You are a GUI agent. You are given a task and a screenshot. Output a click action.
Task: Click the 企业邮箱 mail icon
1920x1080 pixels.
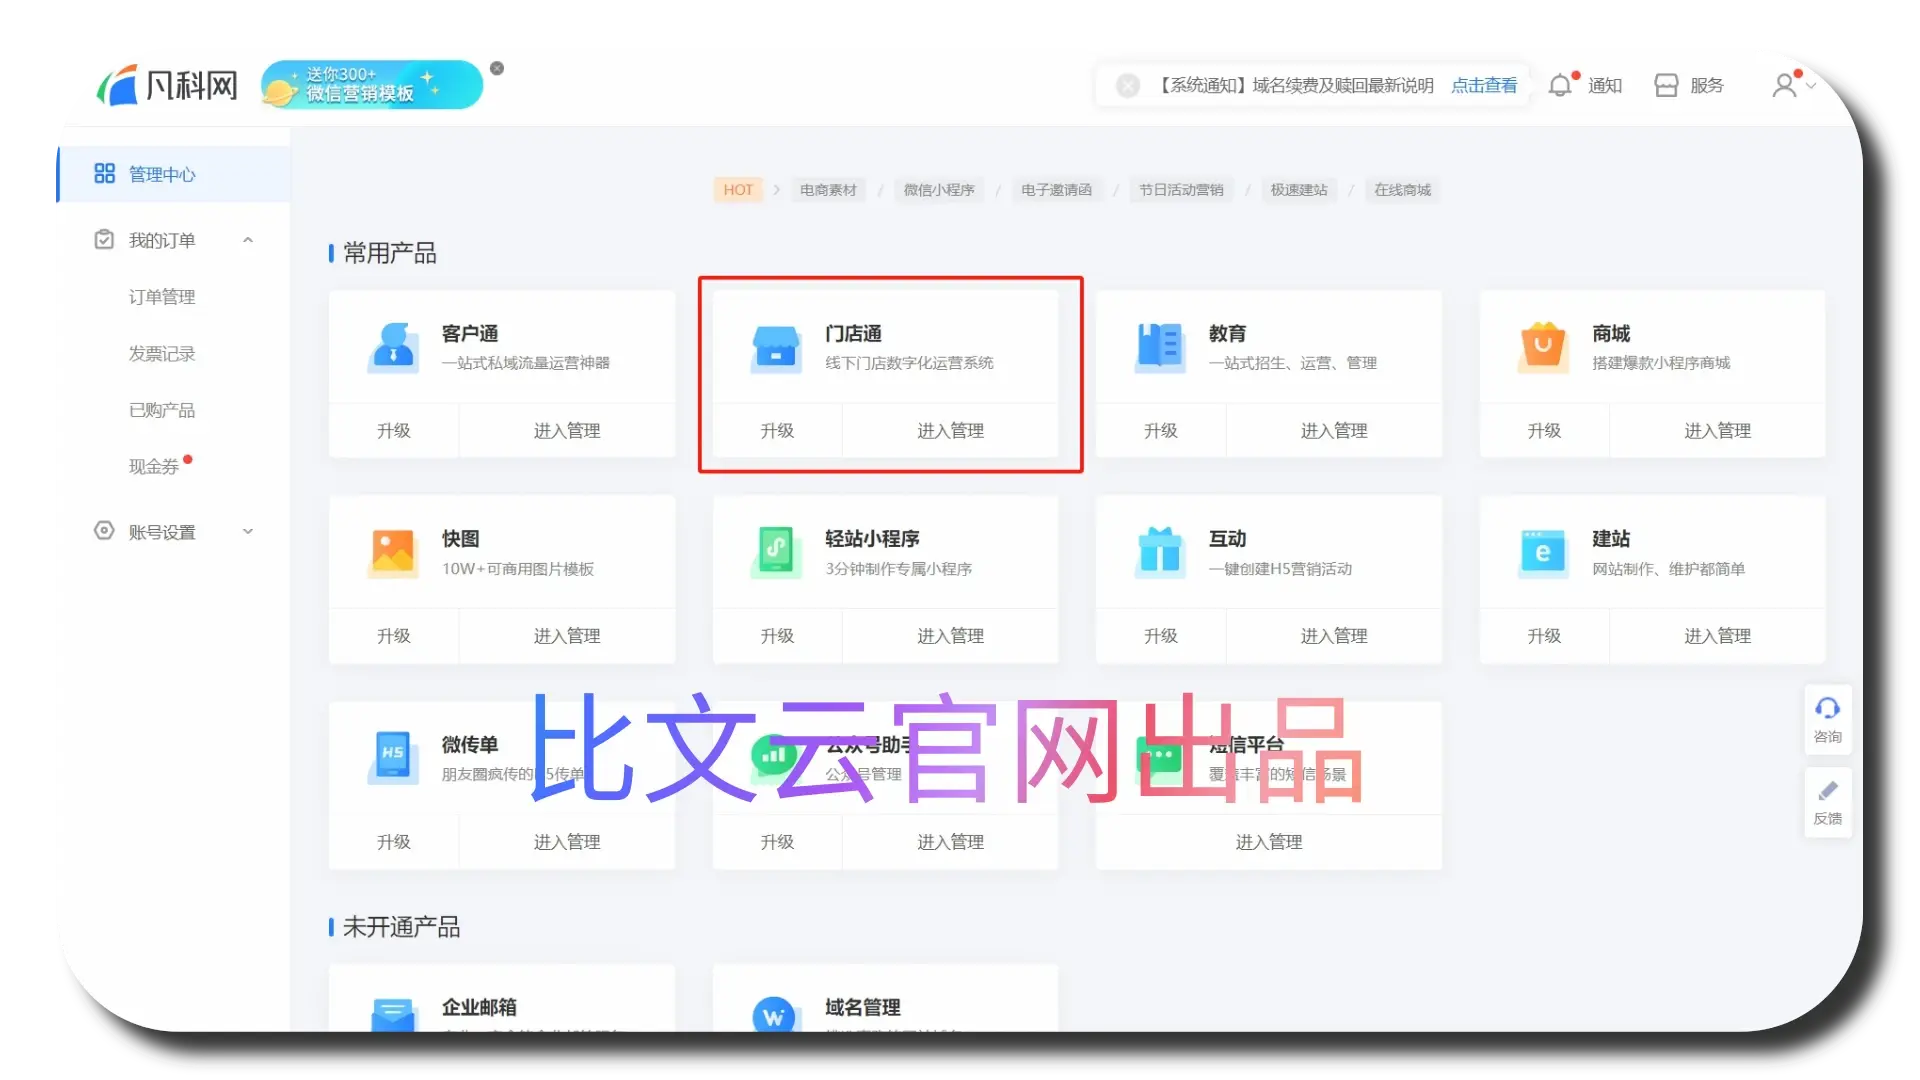394,1014
